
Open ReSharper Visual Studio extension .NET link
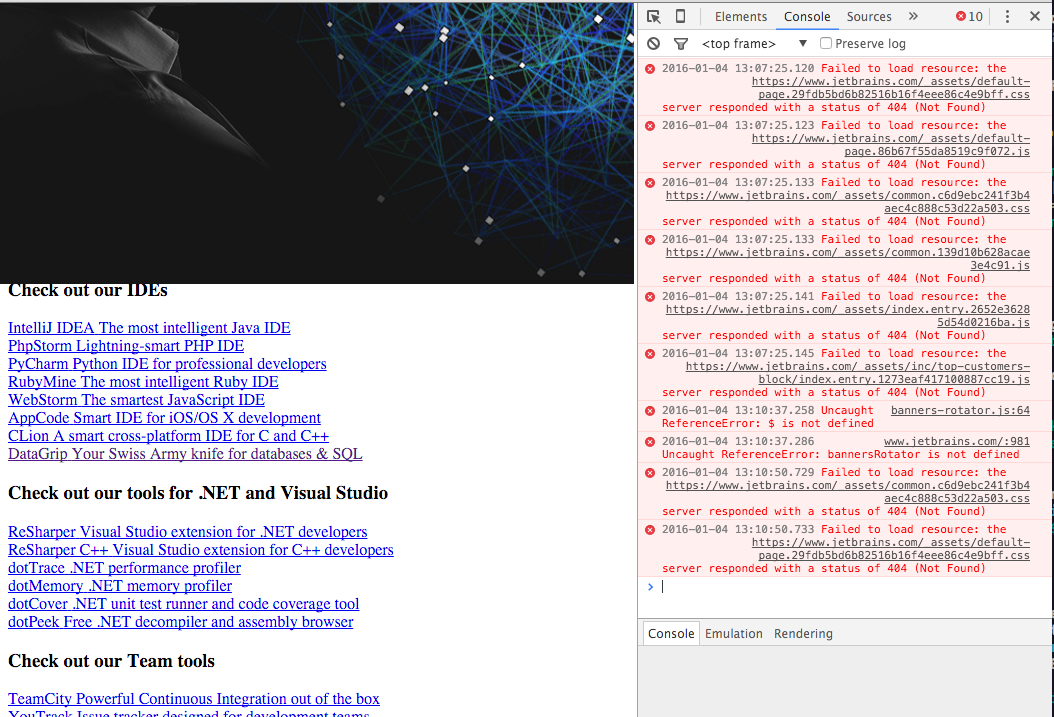[188, 532]
